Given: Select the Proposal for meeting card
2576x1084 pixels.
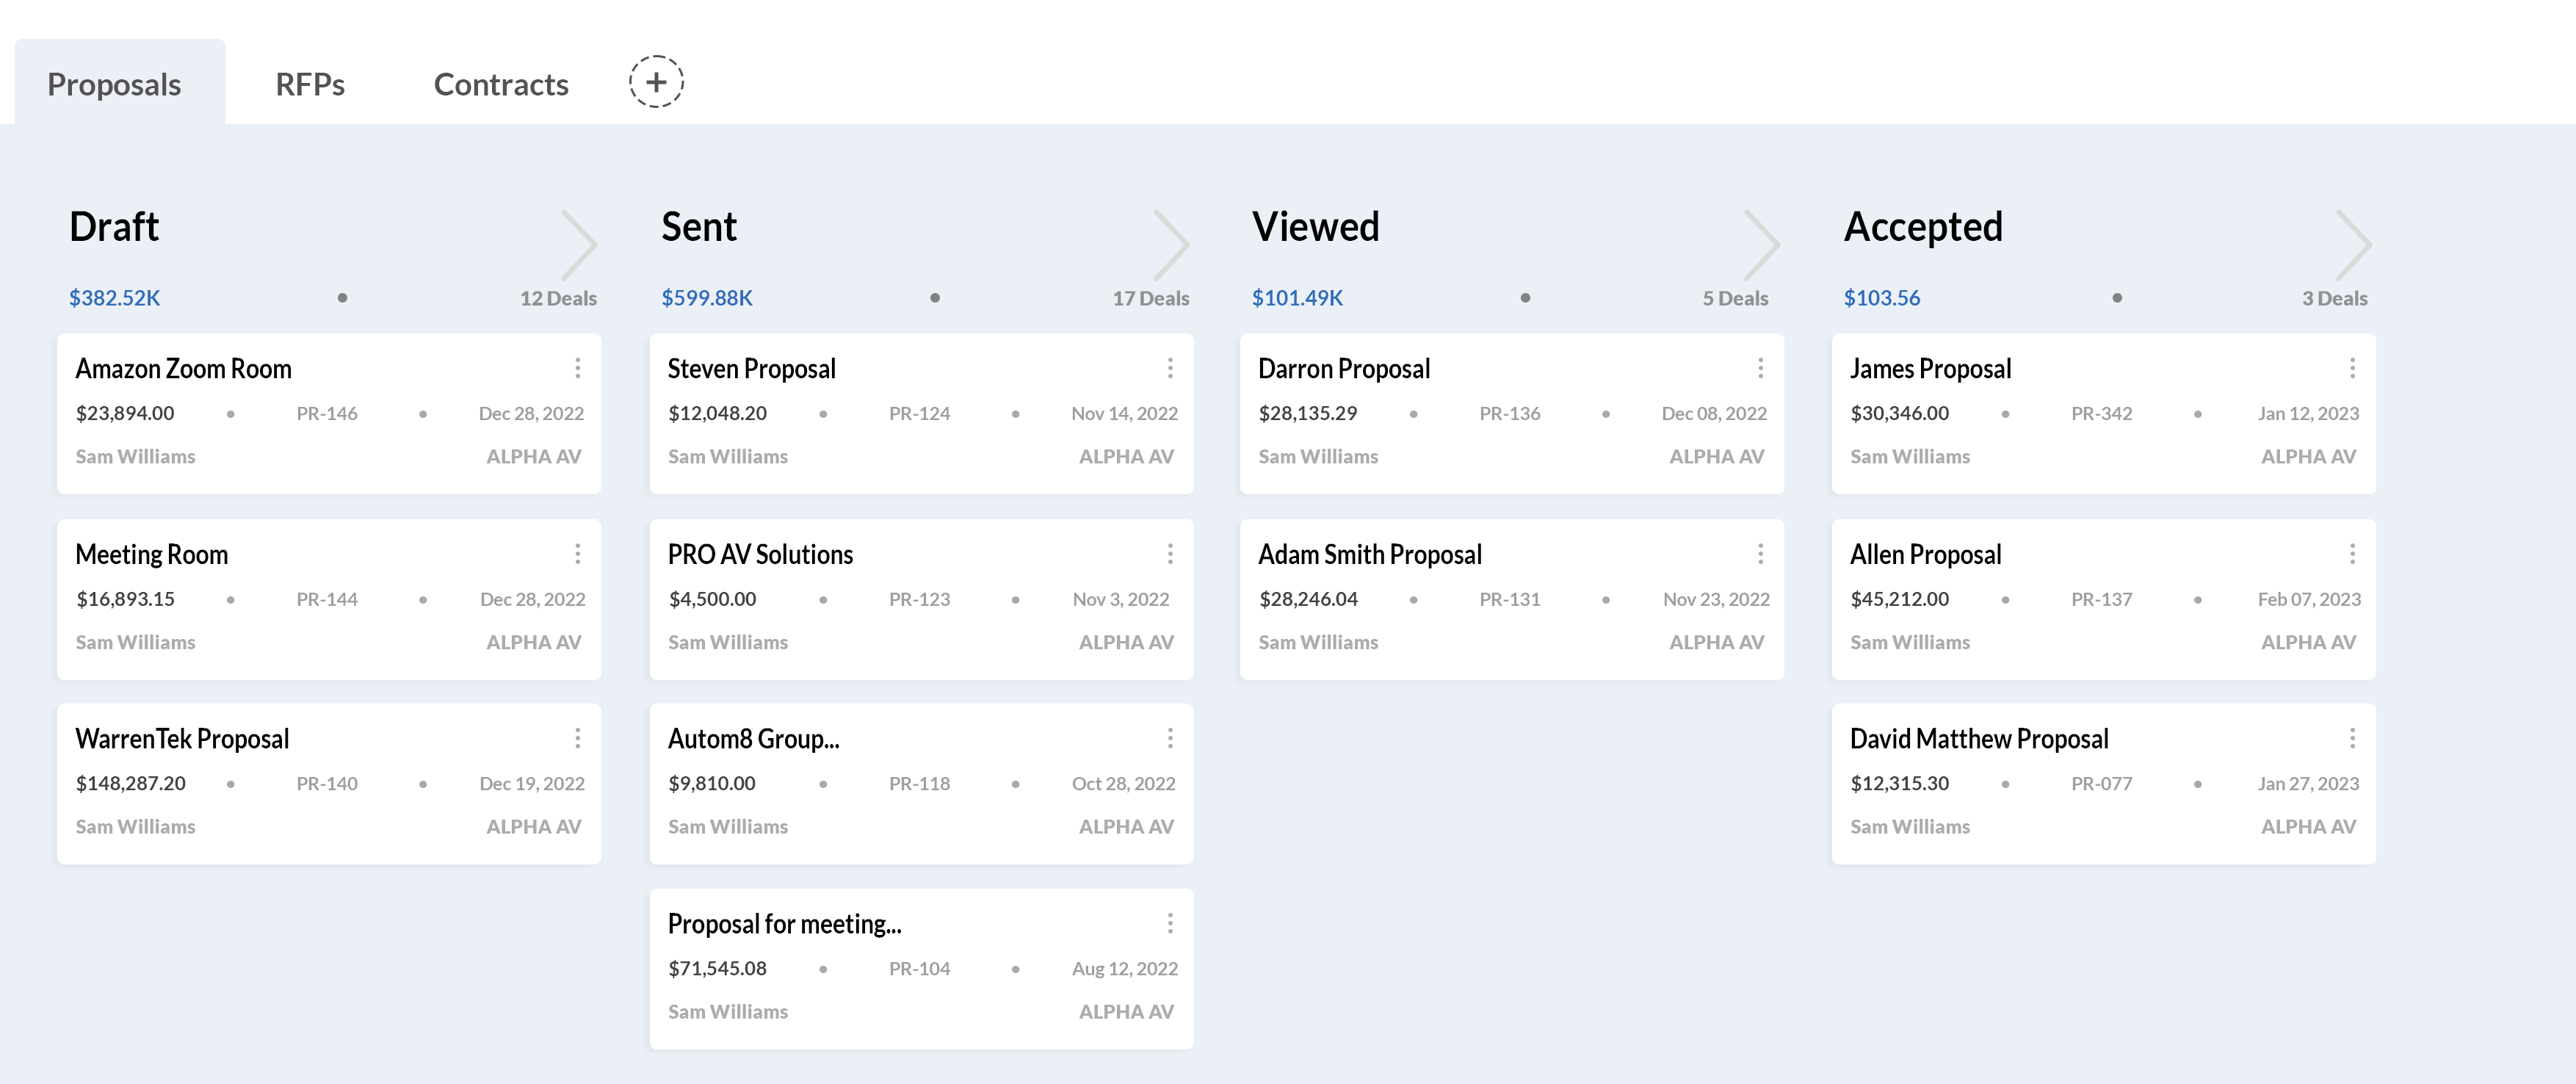Looking at the screenshot, I should [920, 968].
